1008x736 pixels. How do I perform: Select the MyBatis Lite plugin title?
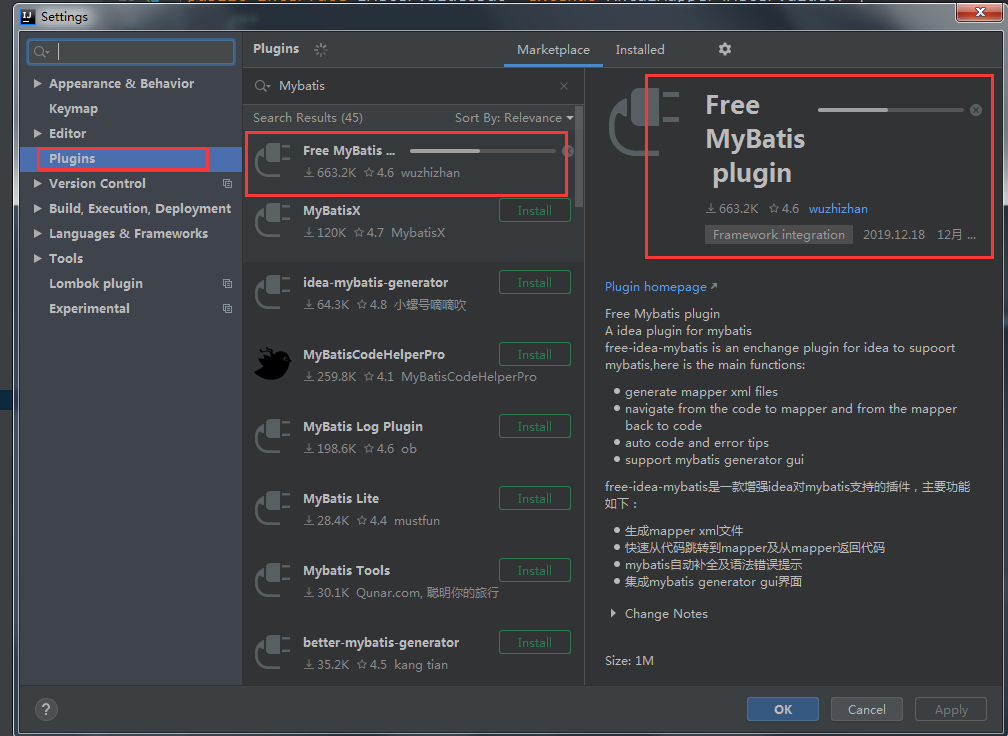[341, 499]
